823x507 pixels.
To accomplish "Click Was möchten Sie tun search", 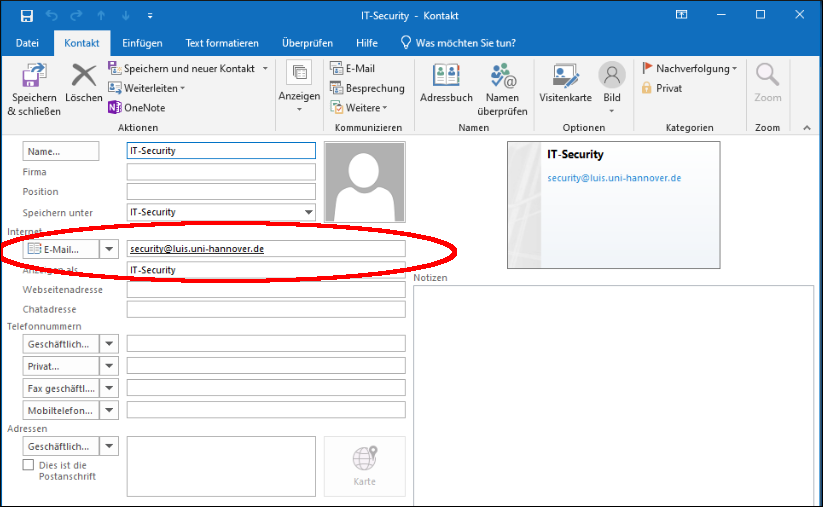I will point(458,43).
